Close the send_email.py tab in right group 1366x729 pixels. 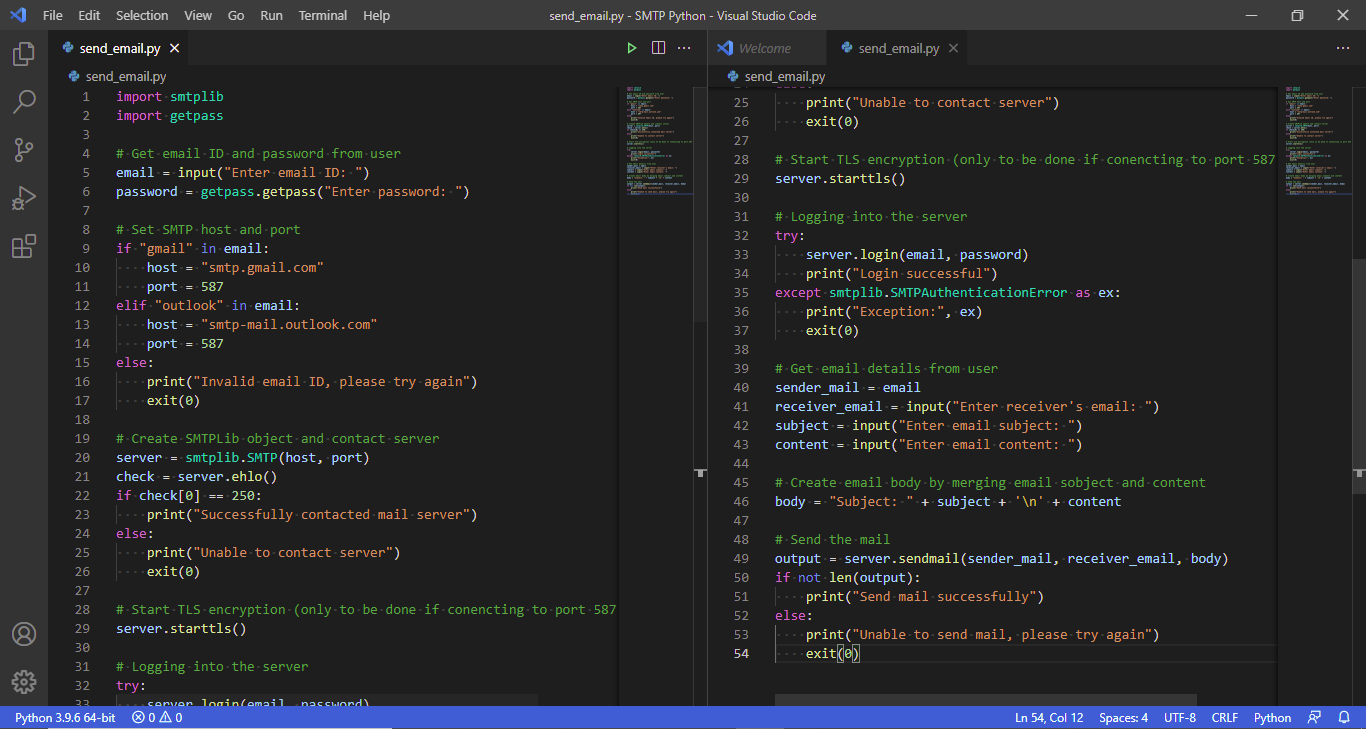(953, 48)
